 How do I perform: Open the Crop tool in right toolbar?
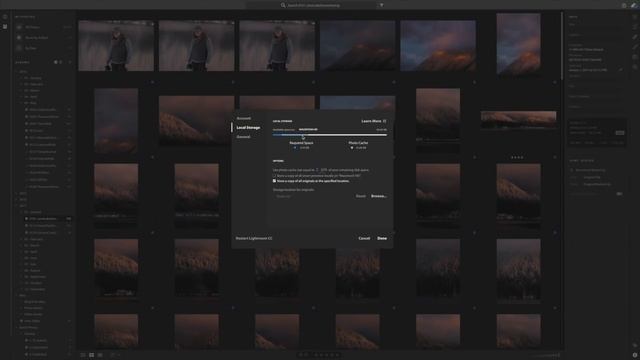coord(635,27)
